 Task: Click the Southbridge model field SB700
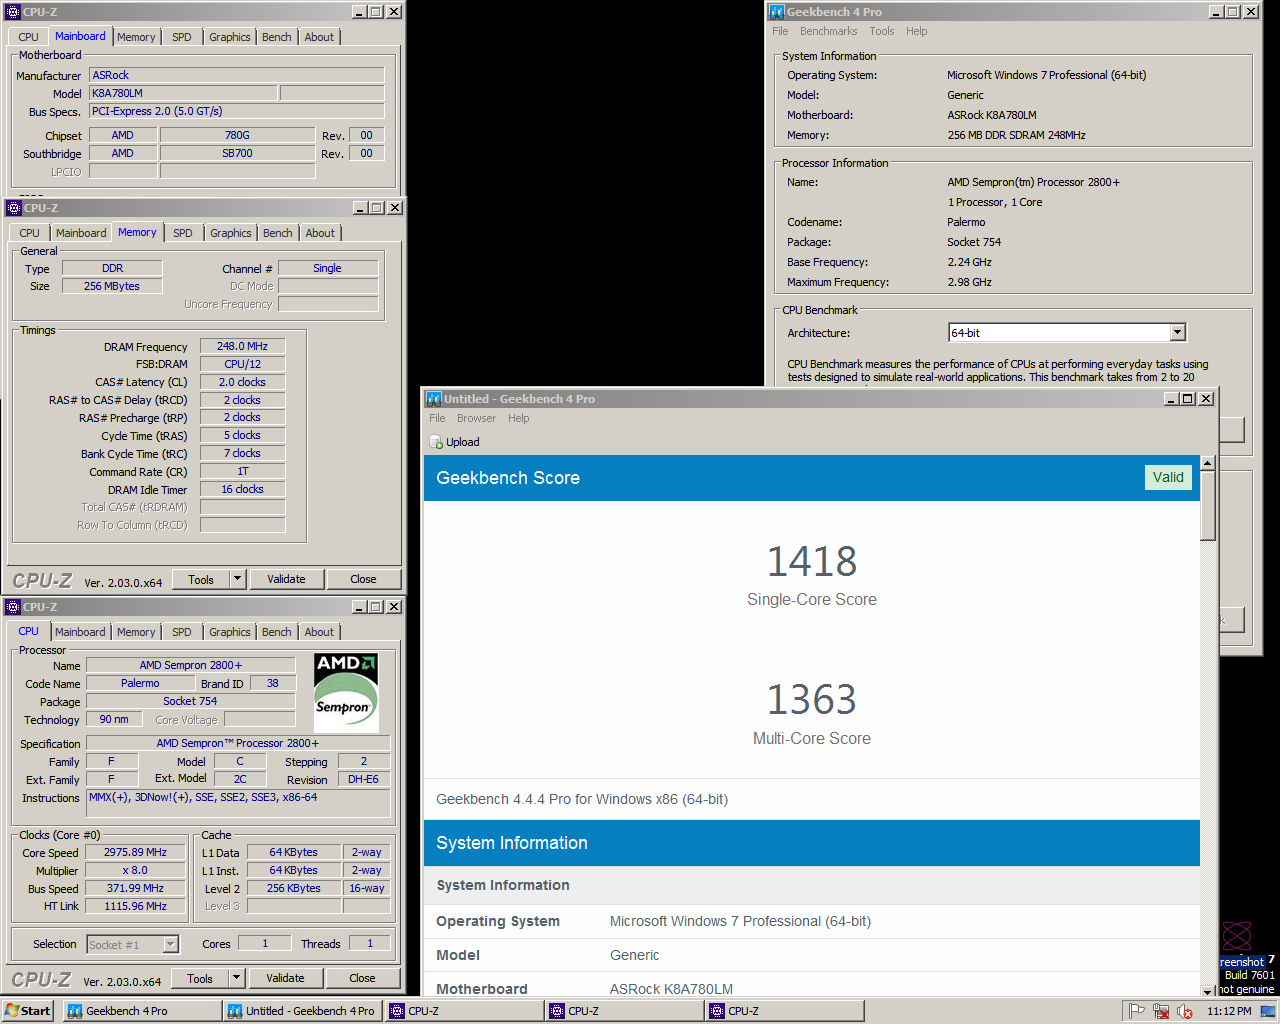point(237,153)
